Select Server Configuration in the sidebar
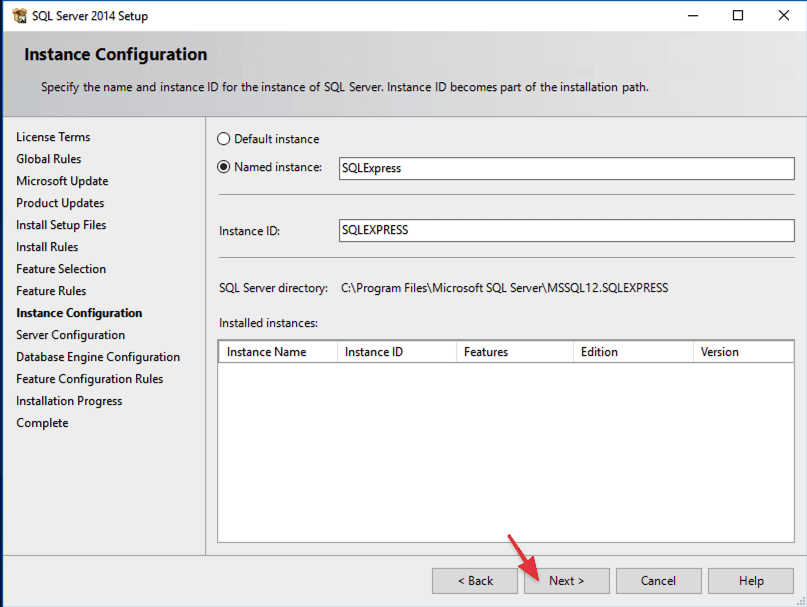This screenshot has width=807, height=607. tap(70, 335)
